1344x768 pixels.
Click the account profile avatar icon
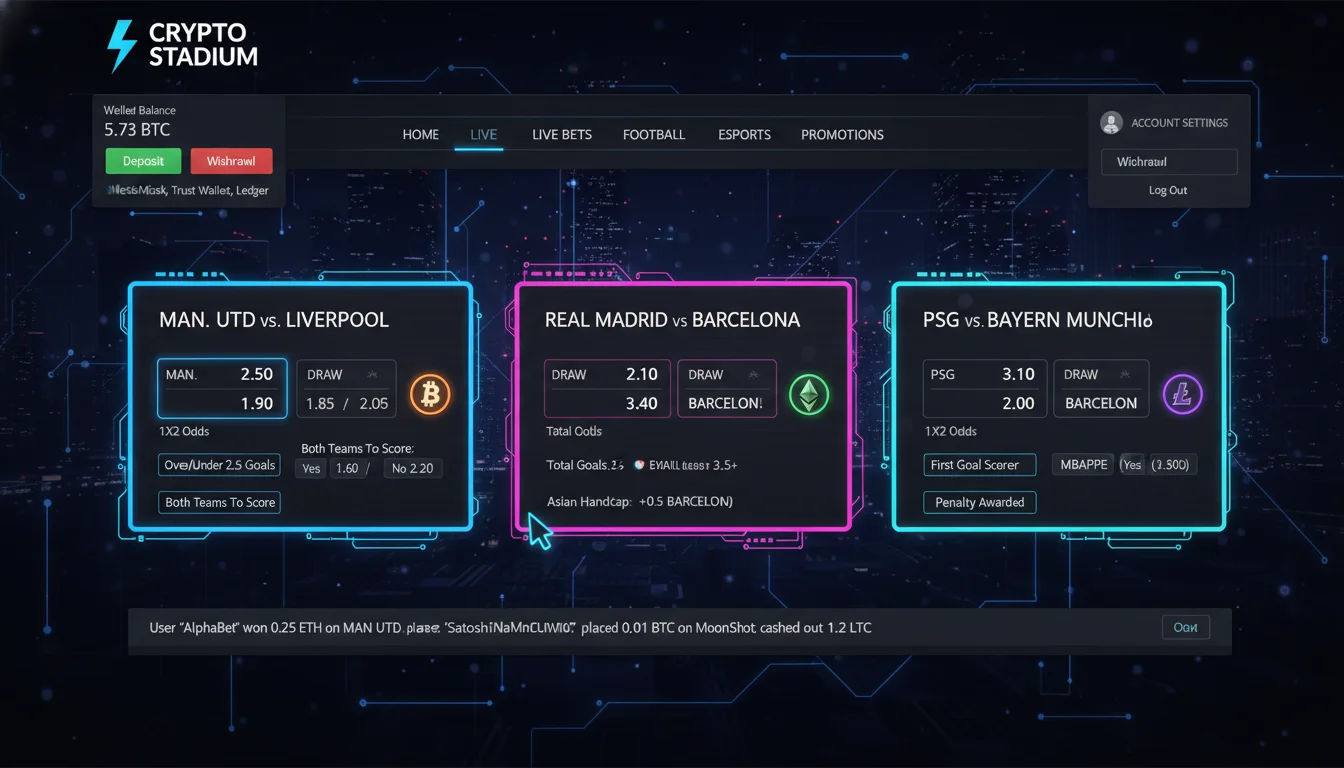1111,123
